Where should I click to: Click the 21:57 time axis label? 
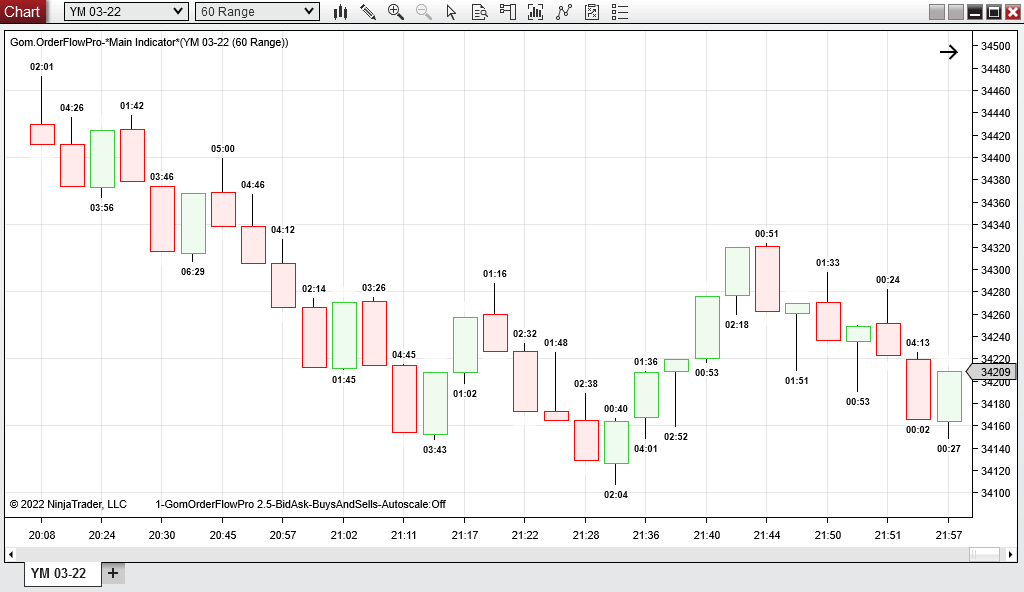(948, 535)
